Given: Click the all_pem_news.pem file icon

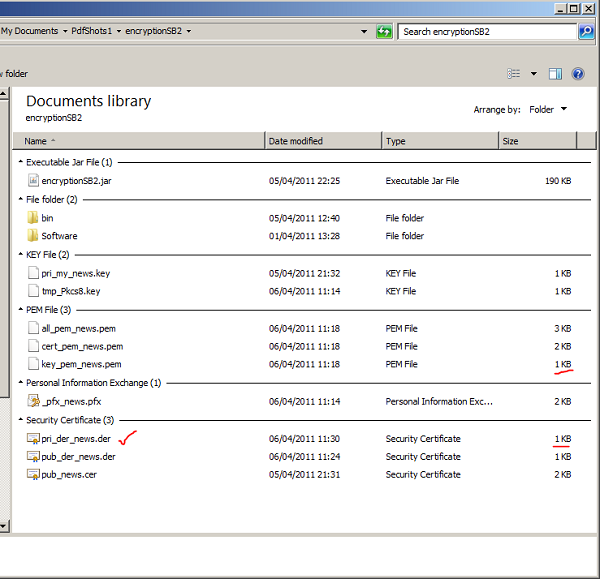Looking at the screenshot, I should coord(33,328).
